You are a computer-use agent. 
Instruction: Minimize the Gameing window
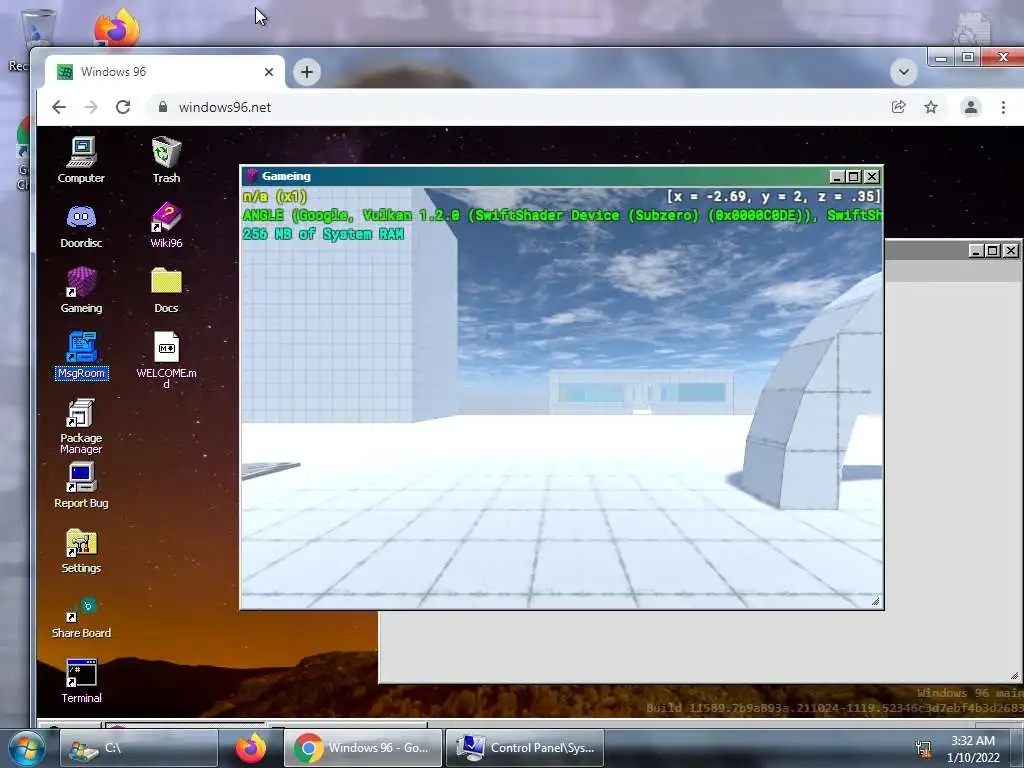pos(837,176)
